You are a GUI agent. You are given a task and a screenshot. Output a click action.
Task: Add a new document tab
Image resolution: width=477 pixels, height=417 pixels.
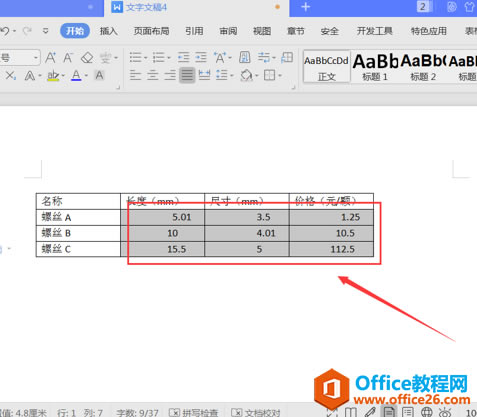pyautogui.click(x=305, y=7)
